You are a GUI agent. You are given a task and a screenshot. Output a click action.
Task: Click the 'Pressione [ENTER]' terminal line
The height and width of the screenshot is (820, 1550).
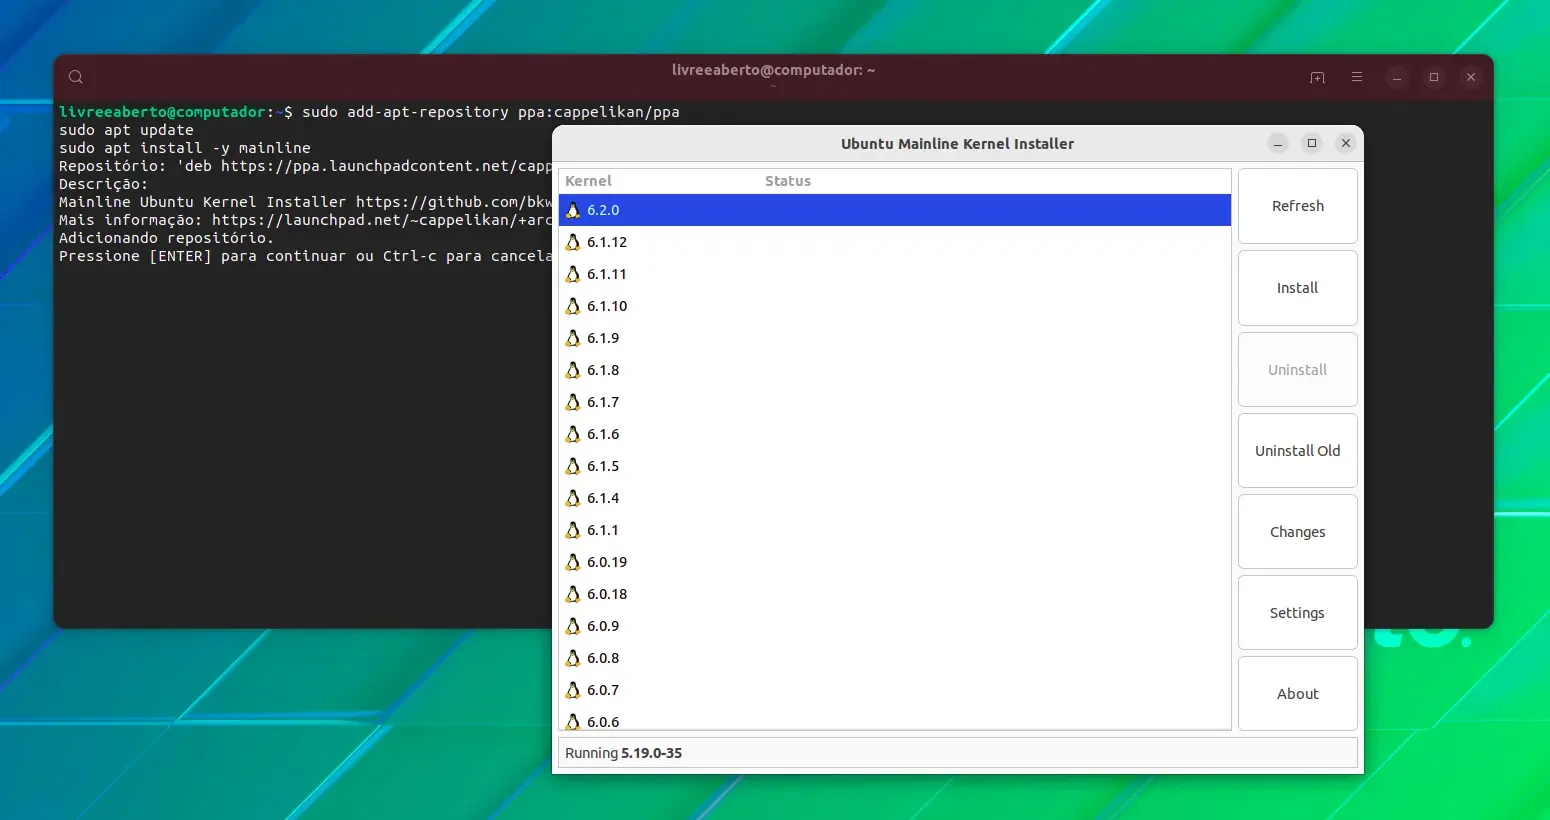coord(305,256)
